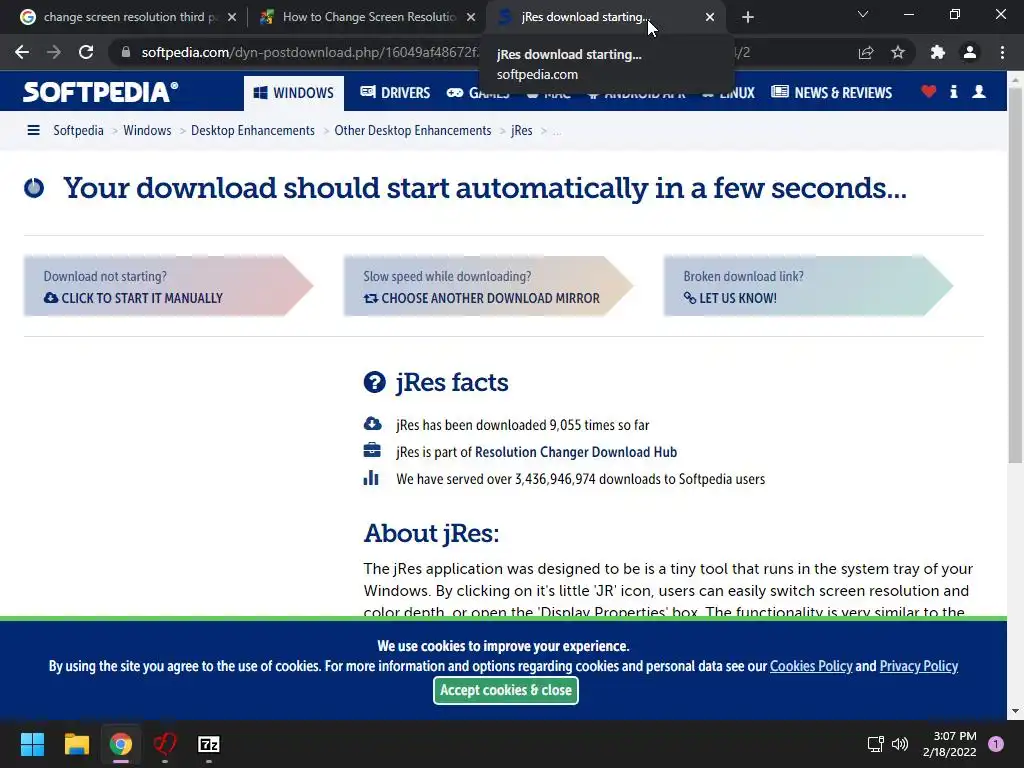
Task: Open a new browser tab with plus
Action: click(748, 17)
